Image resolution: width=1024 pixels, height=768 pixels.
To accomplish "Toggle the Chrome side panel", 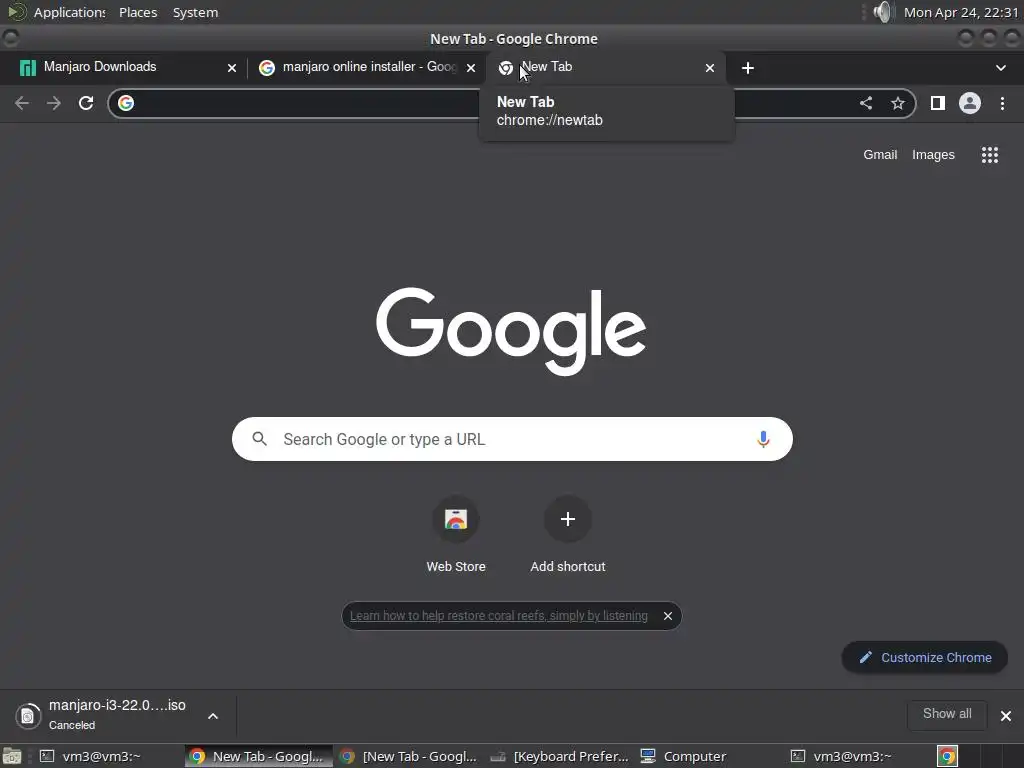I will (x=938, y=103).
